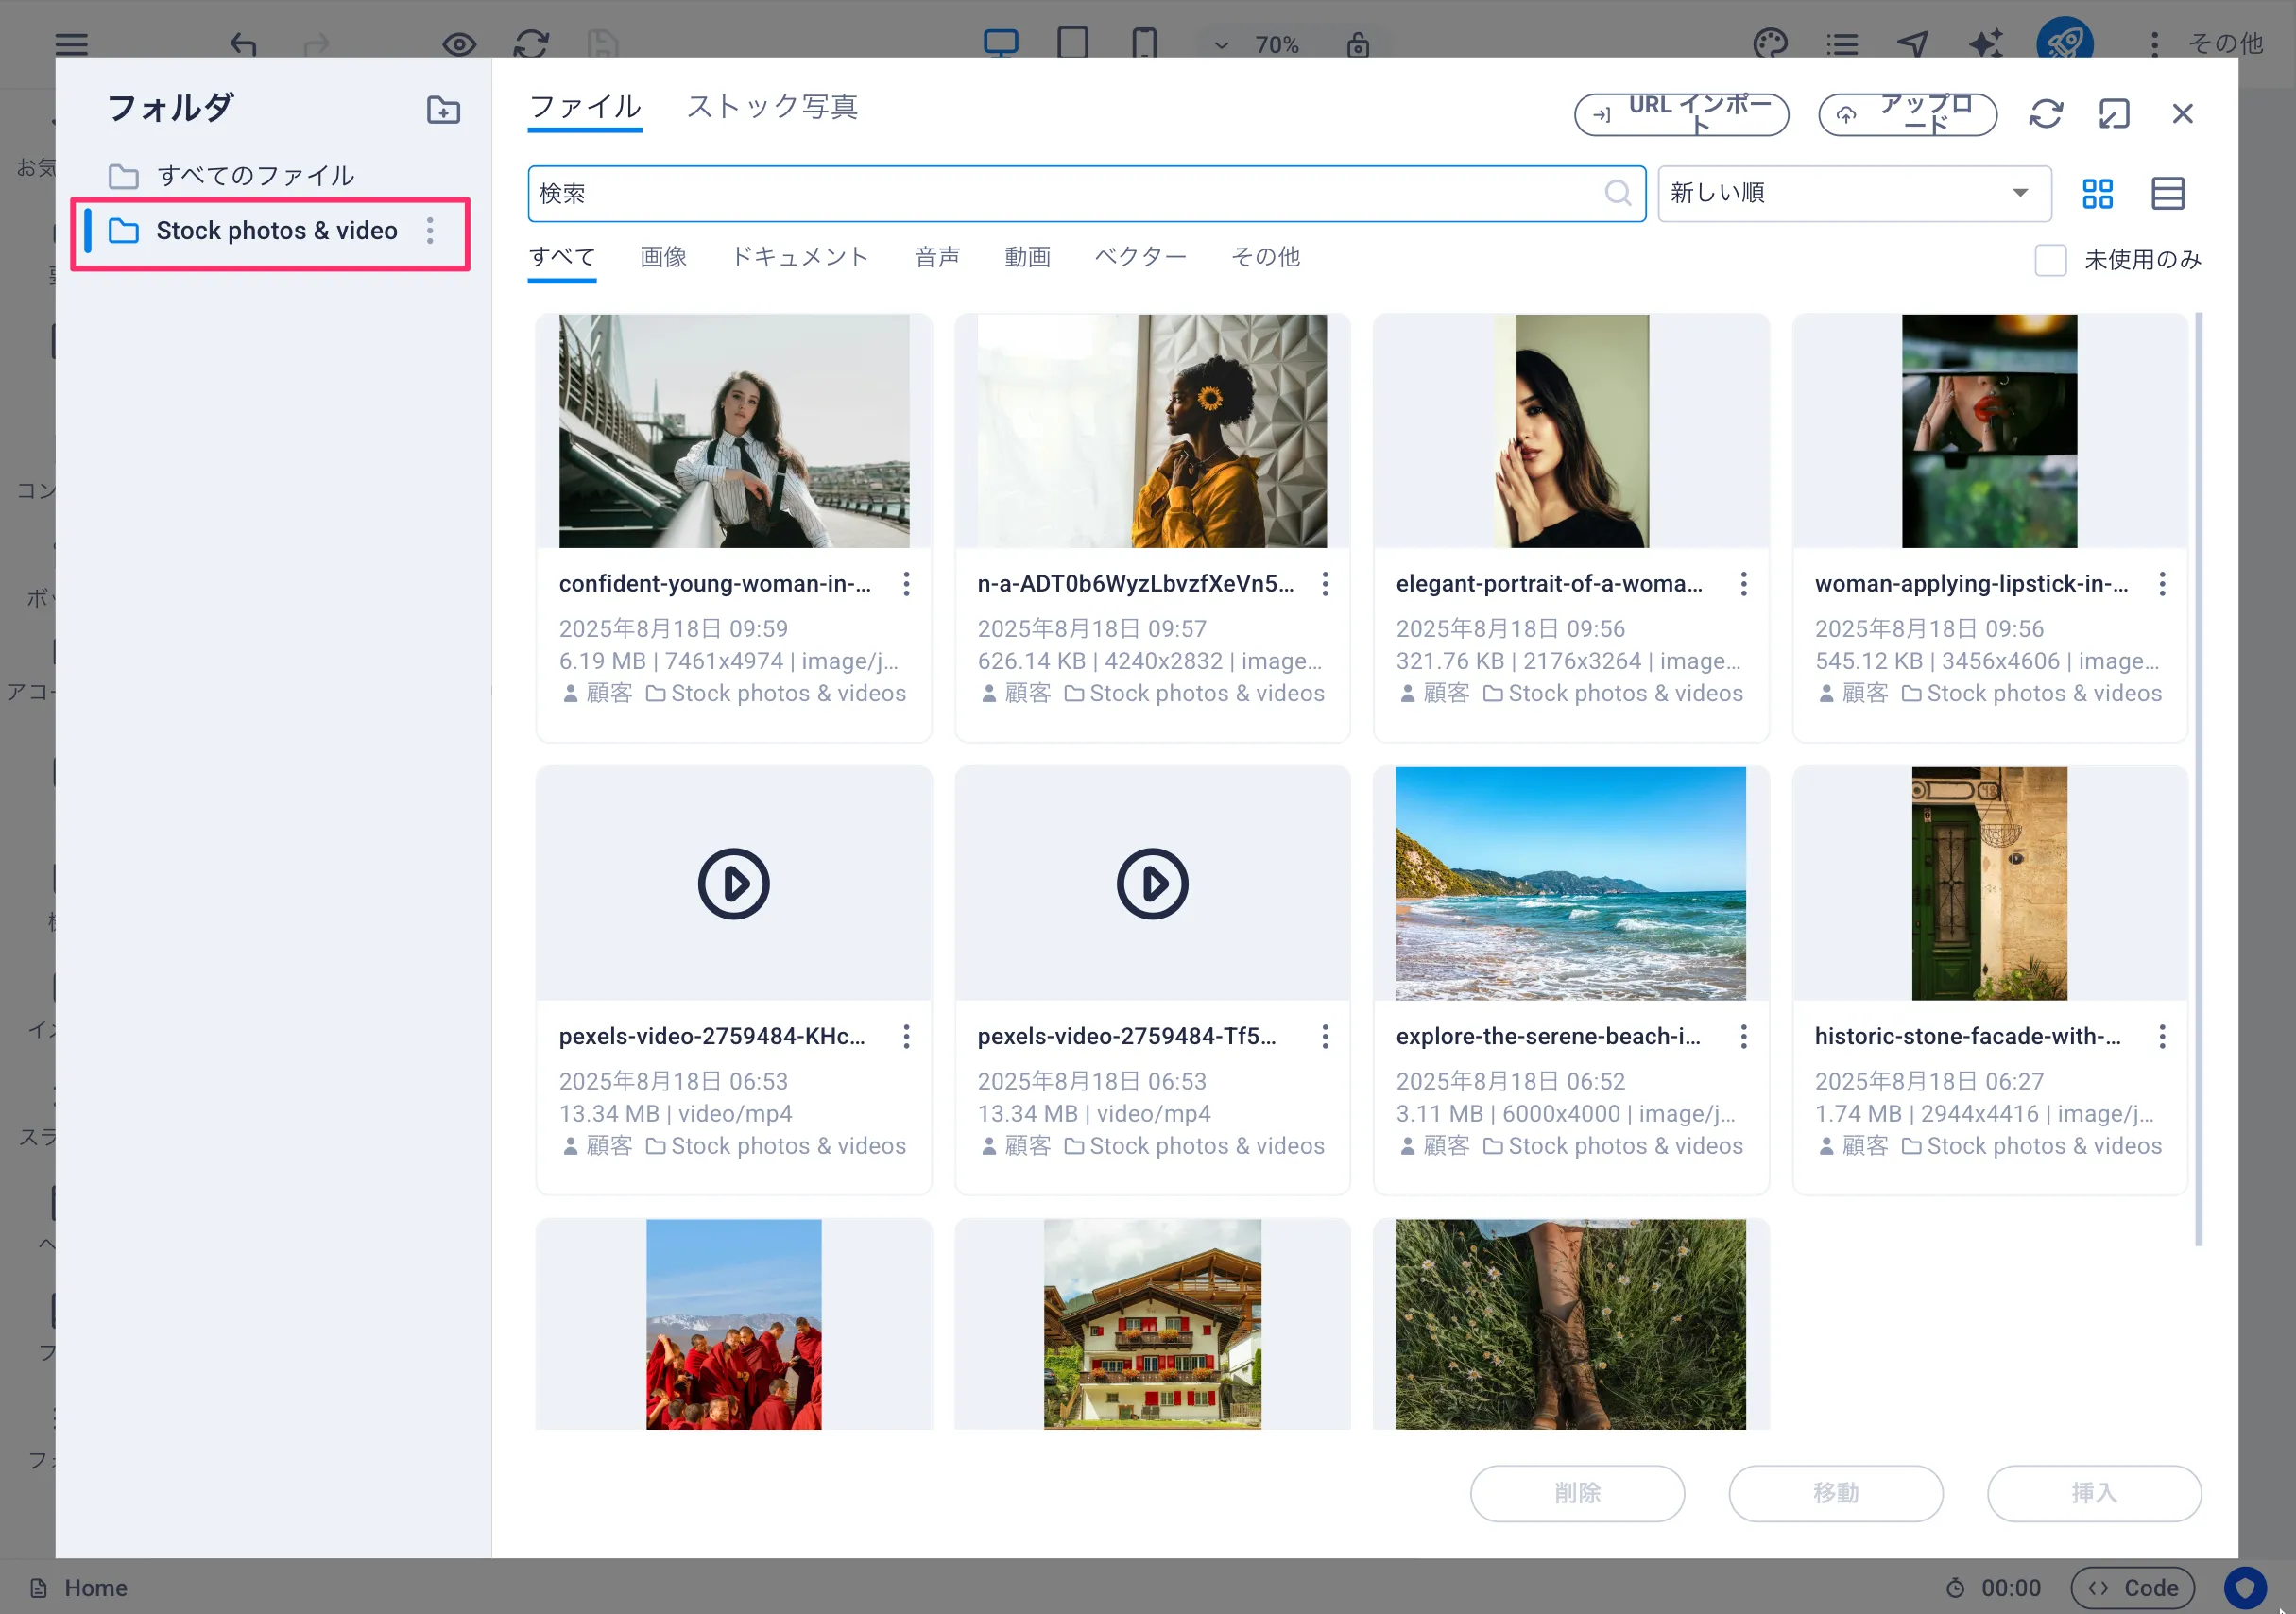Click the 移動 move button
The image size is (2296, 1614).
1836,1493
